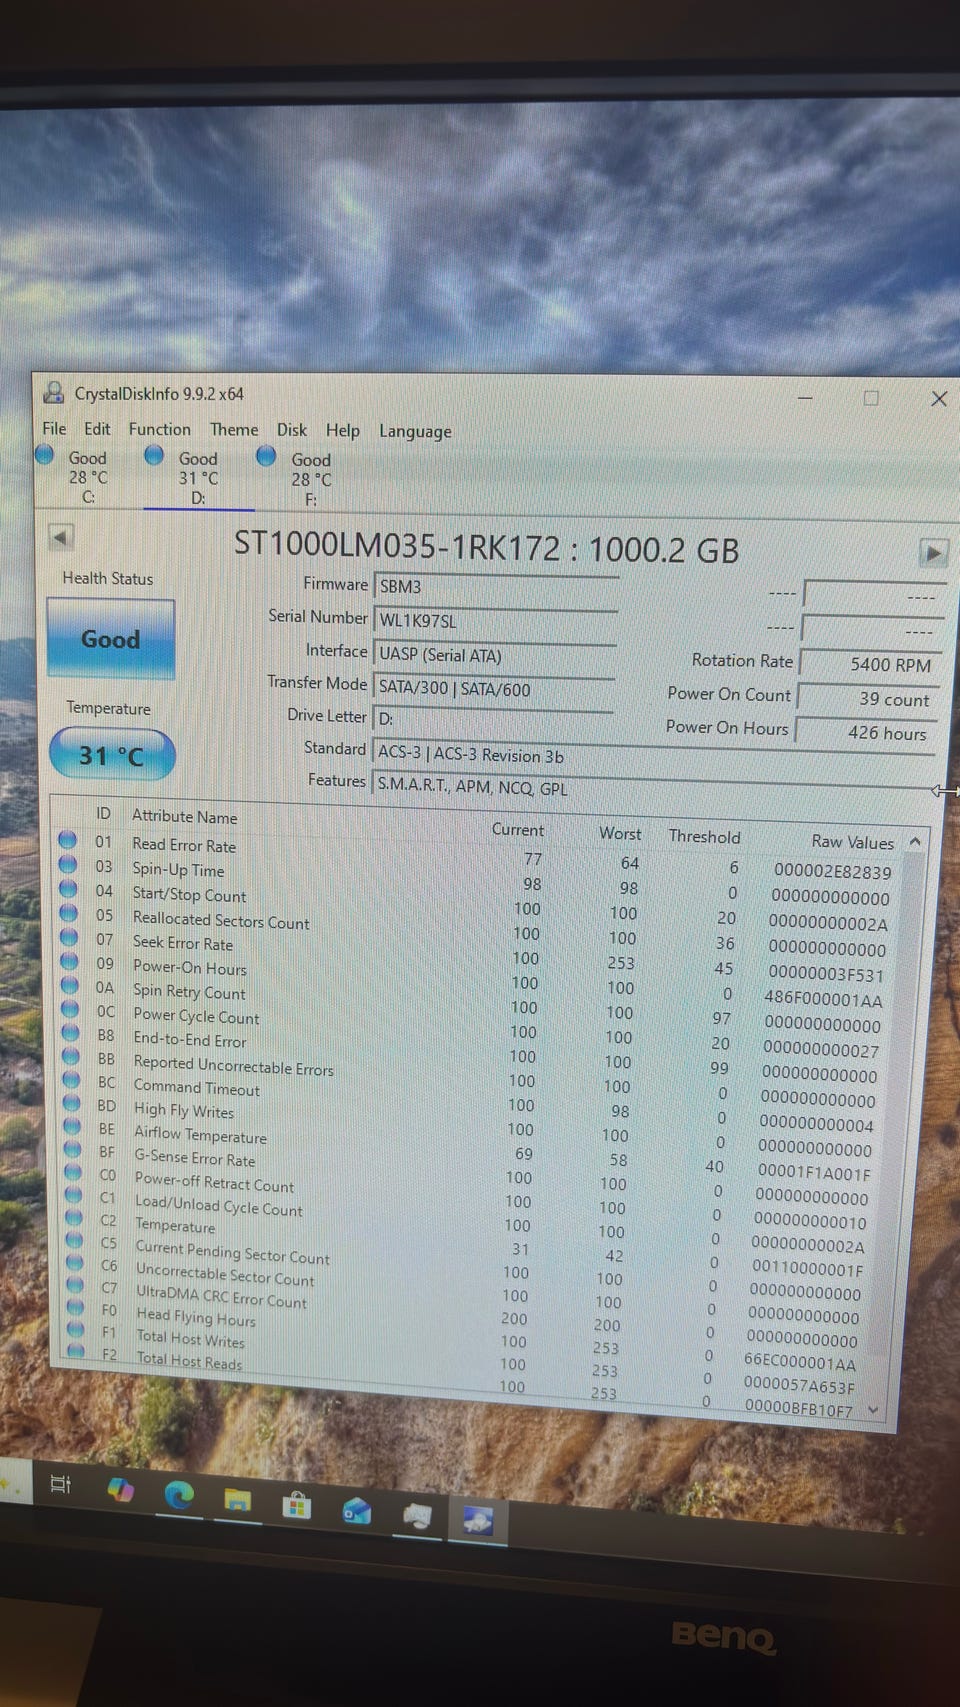Click status circle for Command Timeout
This screenshot has height=1707, width=960.
[72, 1079]
